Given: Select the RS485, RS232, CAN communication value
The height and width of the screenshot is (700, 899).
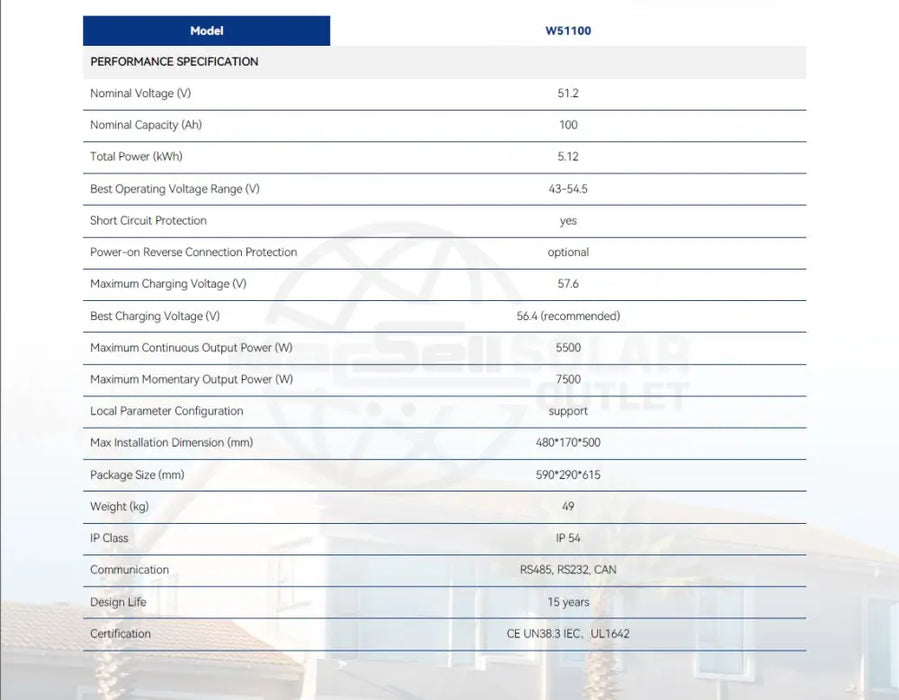Looking at the screenshot, I should [x=568, y=570].
